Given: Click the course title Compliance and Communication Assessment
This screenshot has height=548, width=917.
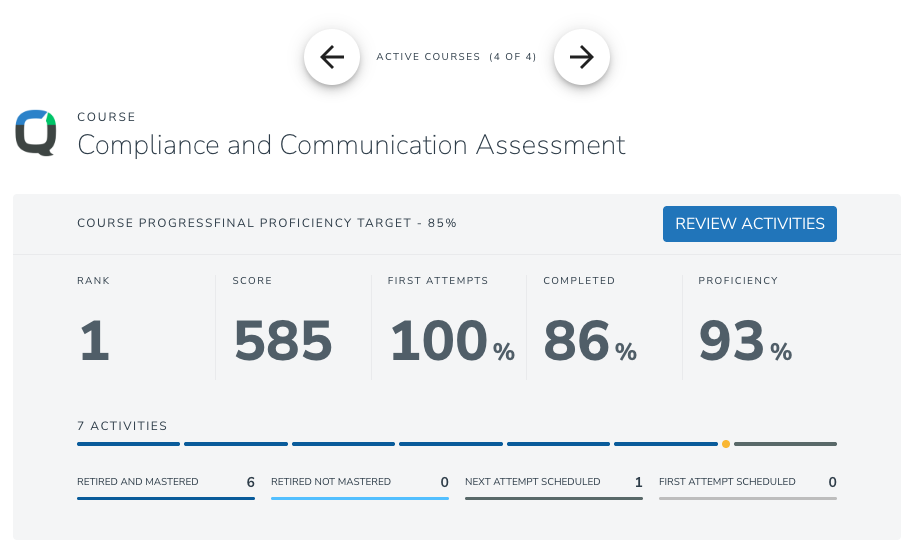Looking at the screenshot, I should tap(351, 145).
